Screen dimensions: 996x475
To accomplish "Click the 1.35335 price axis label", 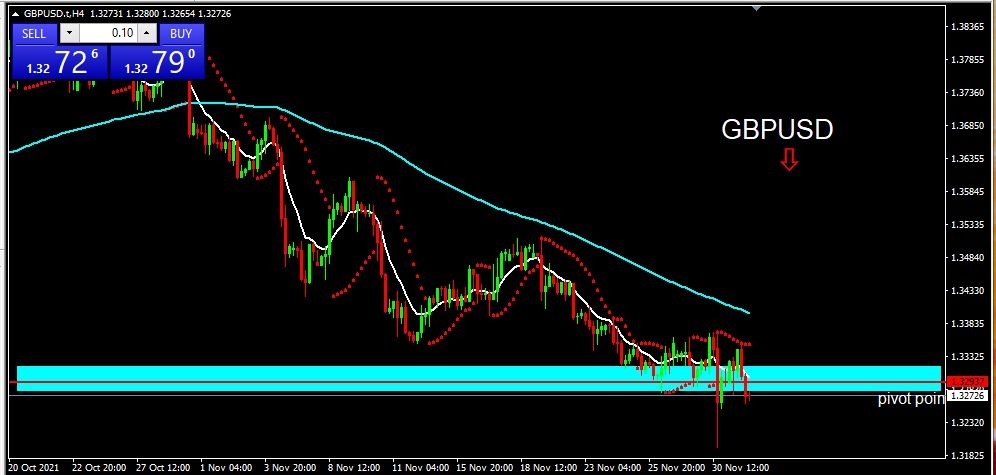I will 967,225.
